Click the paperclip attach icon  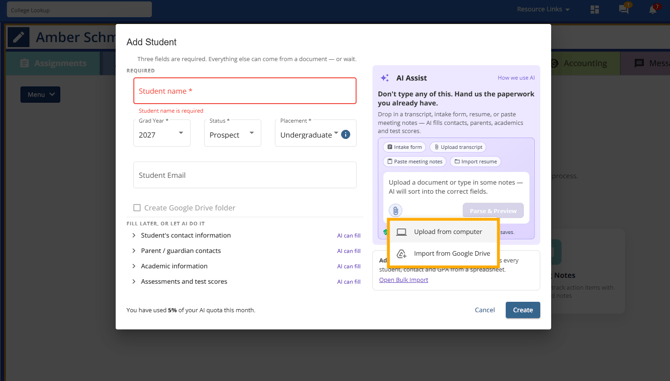(x=395, y=211)
